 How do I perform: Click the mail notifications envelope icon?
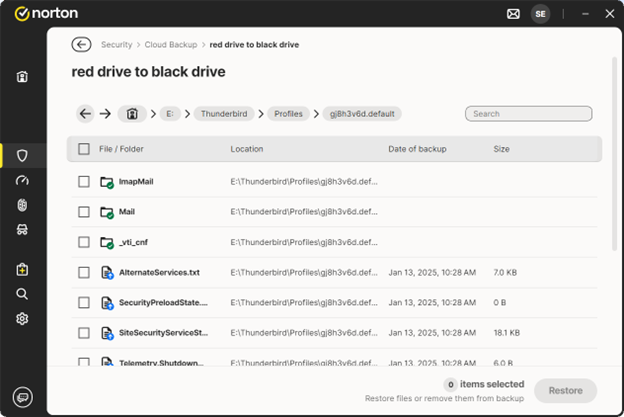pyautogui.click(x=514, y=14)
